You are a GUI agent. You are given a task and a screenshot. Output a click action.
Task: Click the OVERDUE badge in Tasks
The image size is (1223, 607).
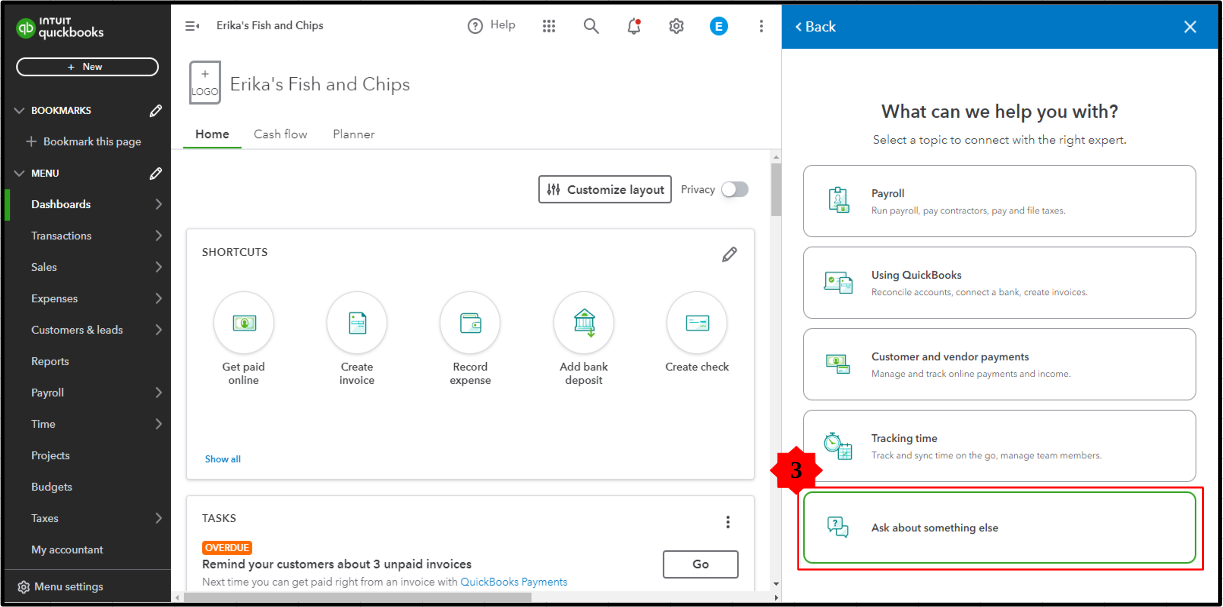227,548
